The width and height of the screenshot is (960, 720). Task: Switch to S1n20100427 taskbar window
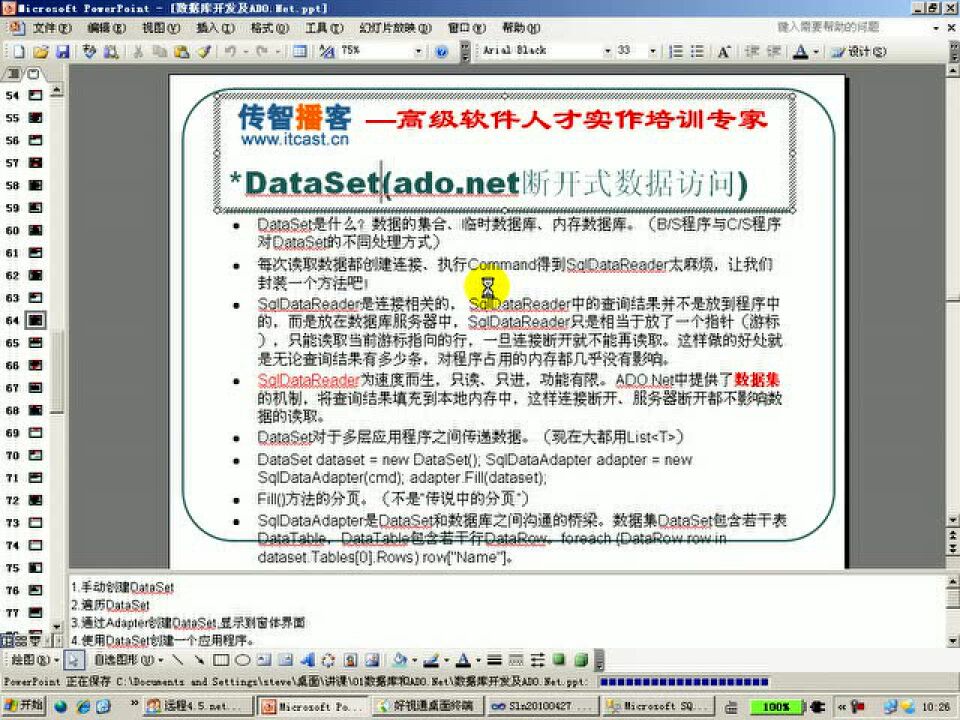coord(542,706)
